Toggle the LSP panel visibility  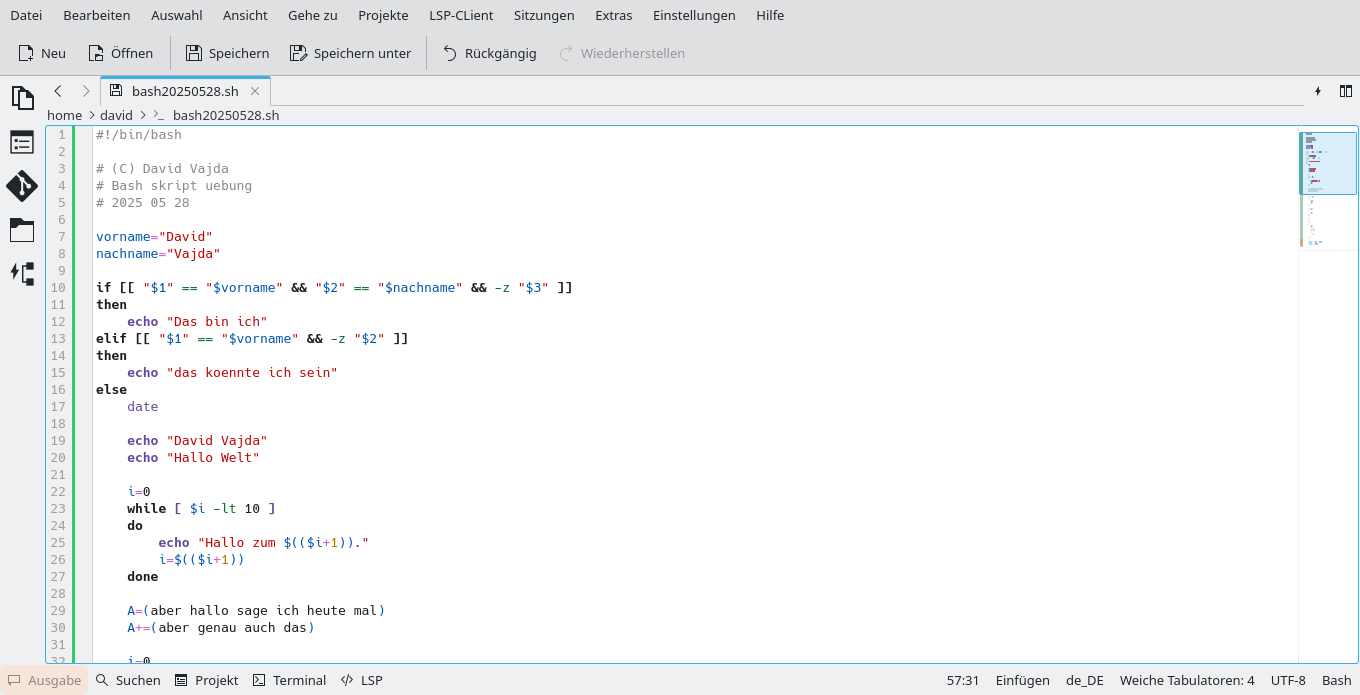tap(361, 680)
